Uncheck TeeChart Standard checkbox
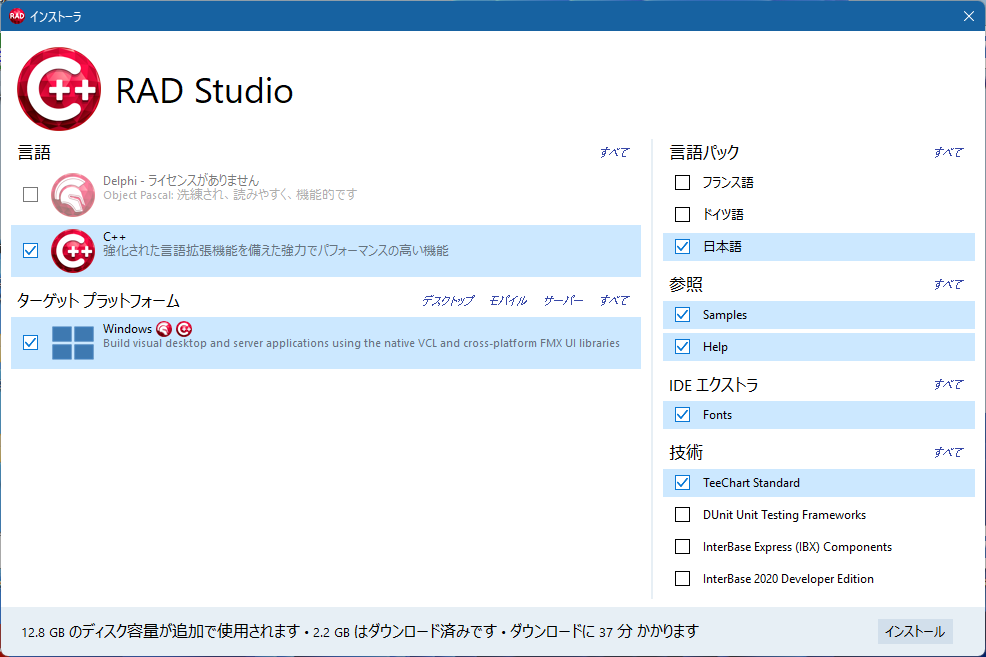 [682, 482]
